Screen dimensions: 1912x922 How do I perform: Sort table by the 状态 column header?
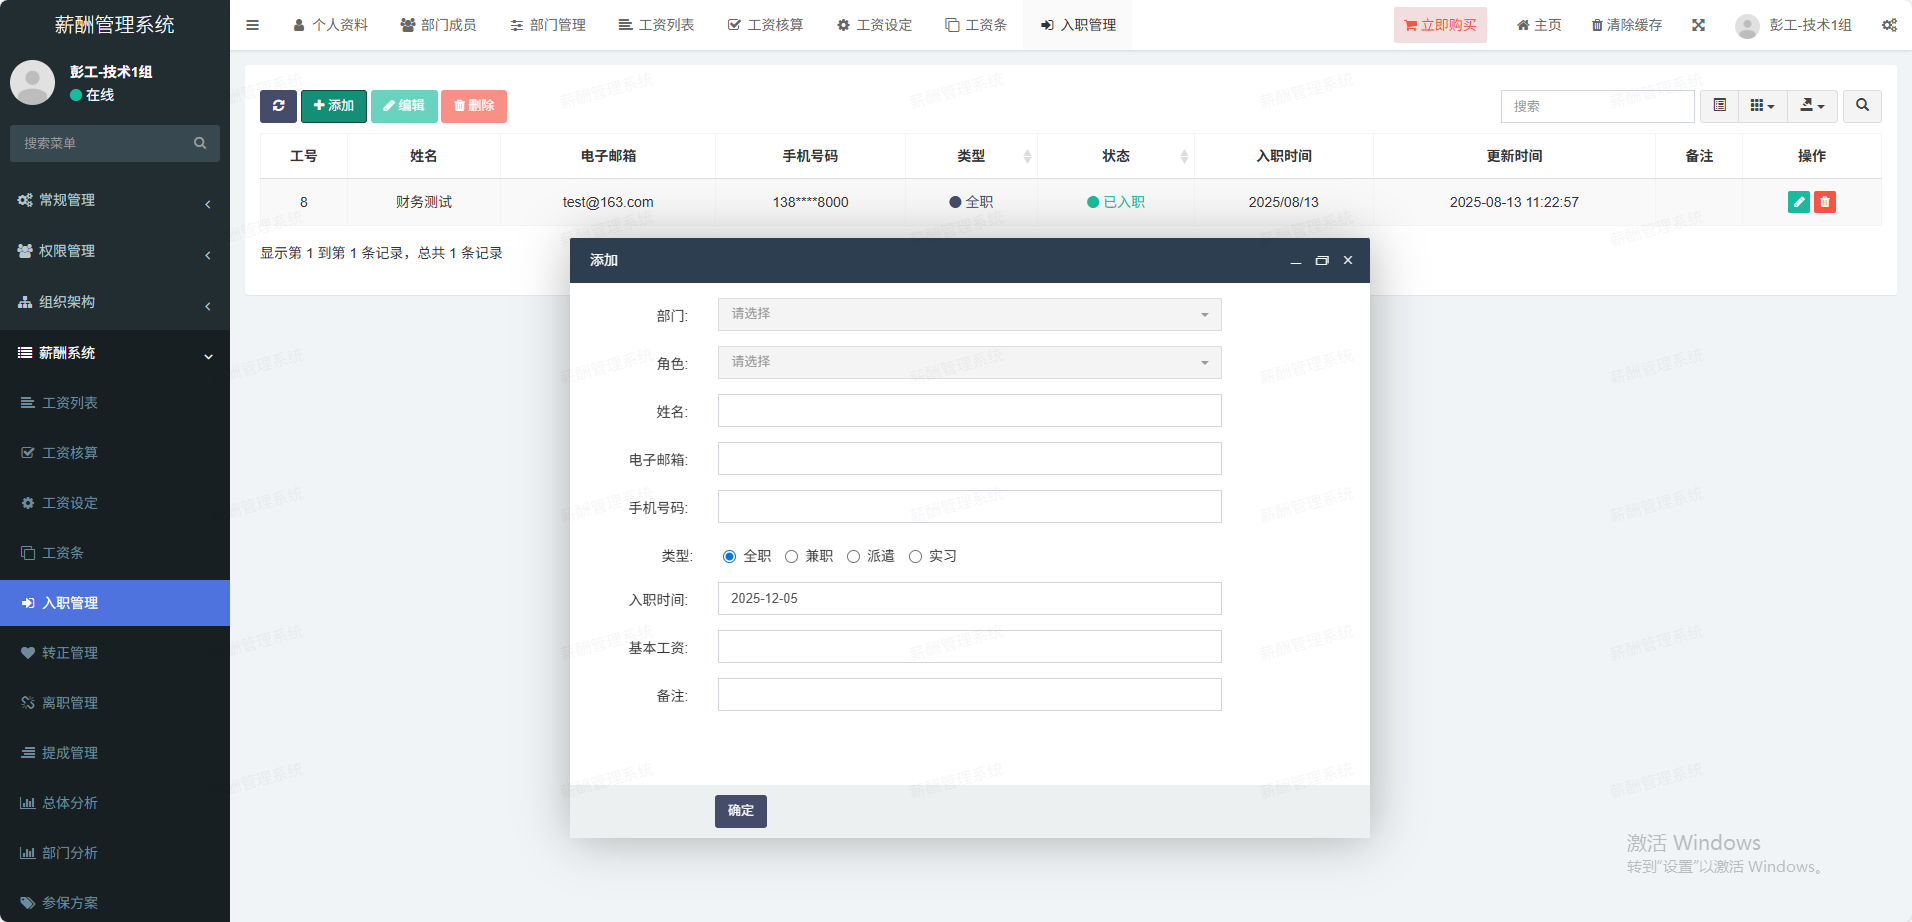[1116, 156]
